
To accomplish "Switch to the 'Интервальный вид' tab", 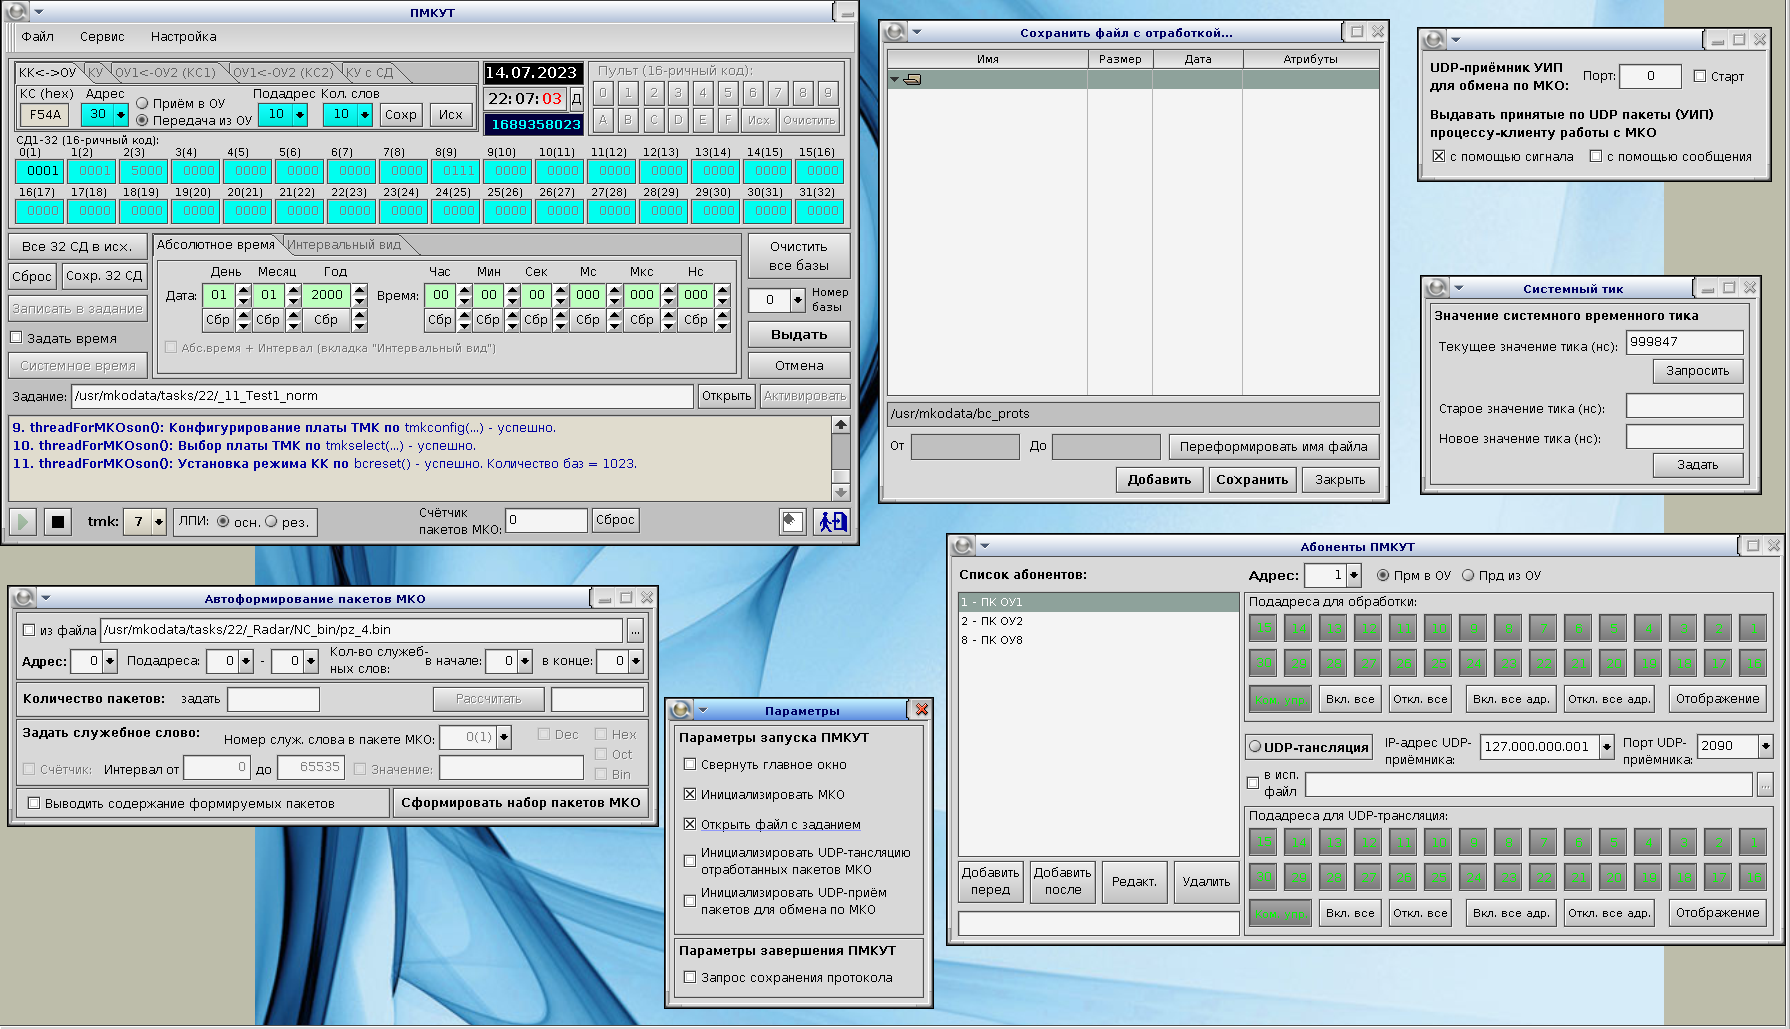I will tap(344, 245).
